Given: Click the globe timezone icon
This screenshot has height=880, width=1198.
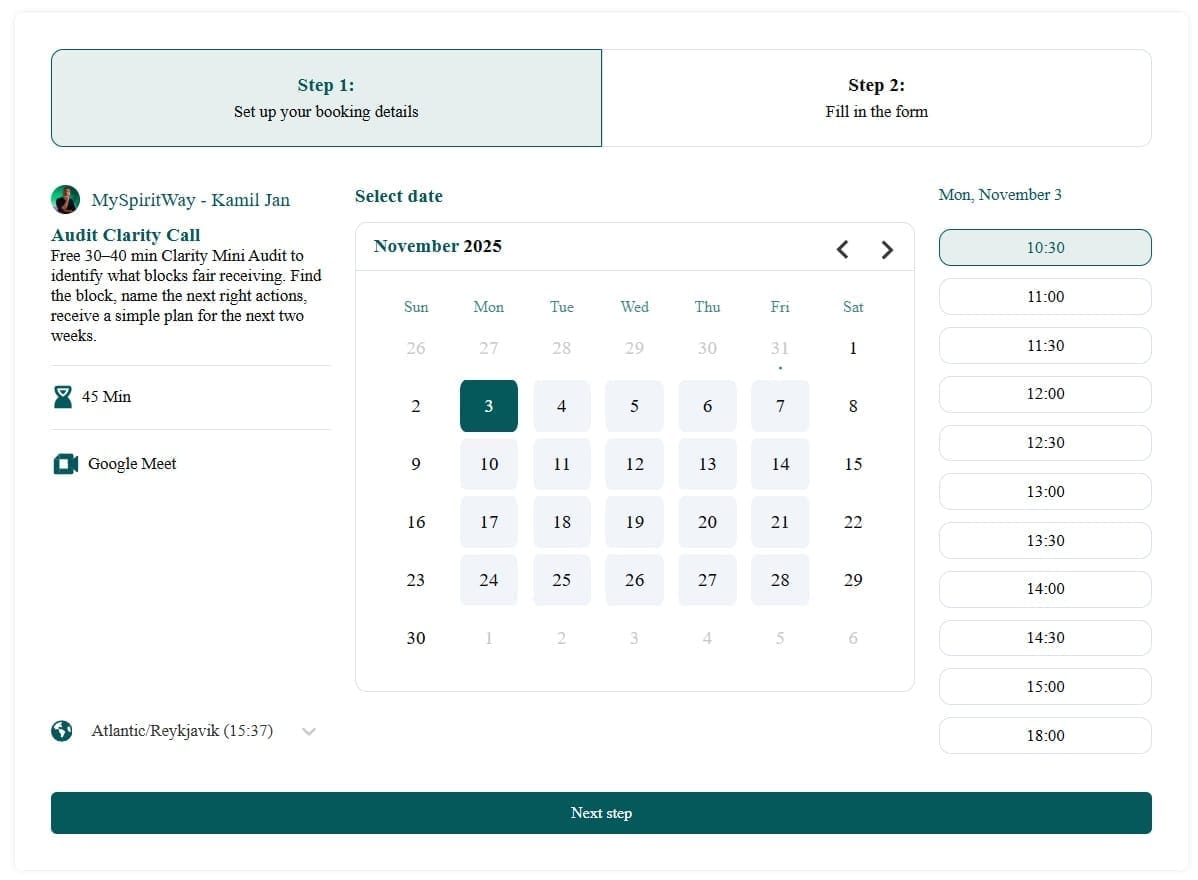Looking at the screenshot, I should click(62, 731).
